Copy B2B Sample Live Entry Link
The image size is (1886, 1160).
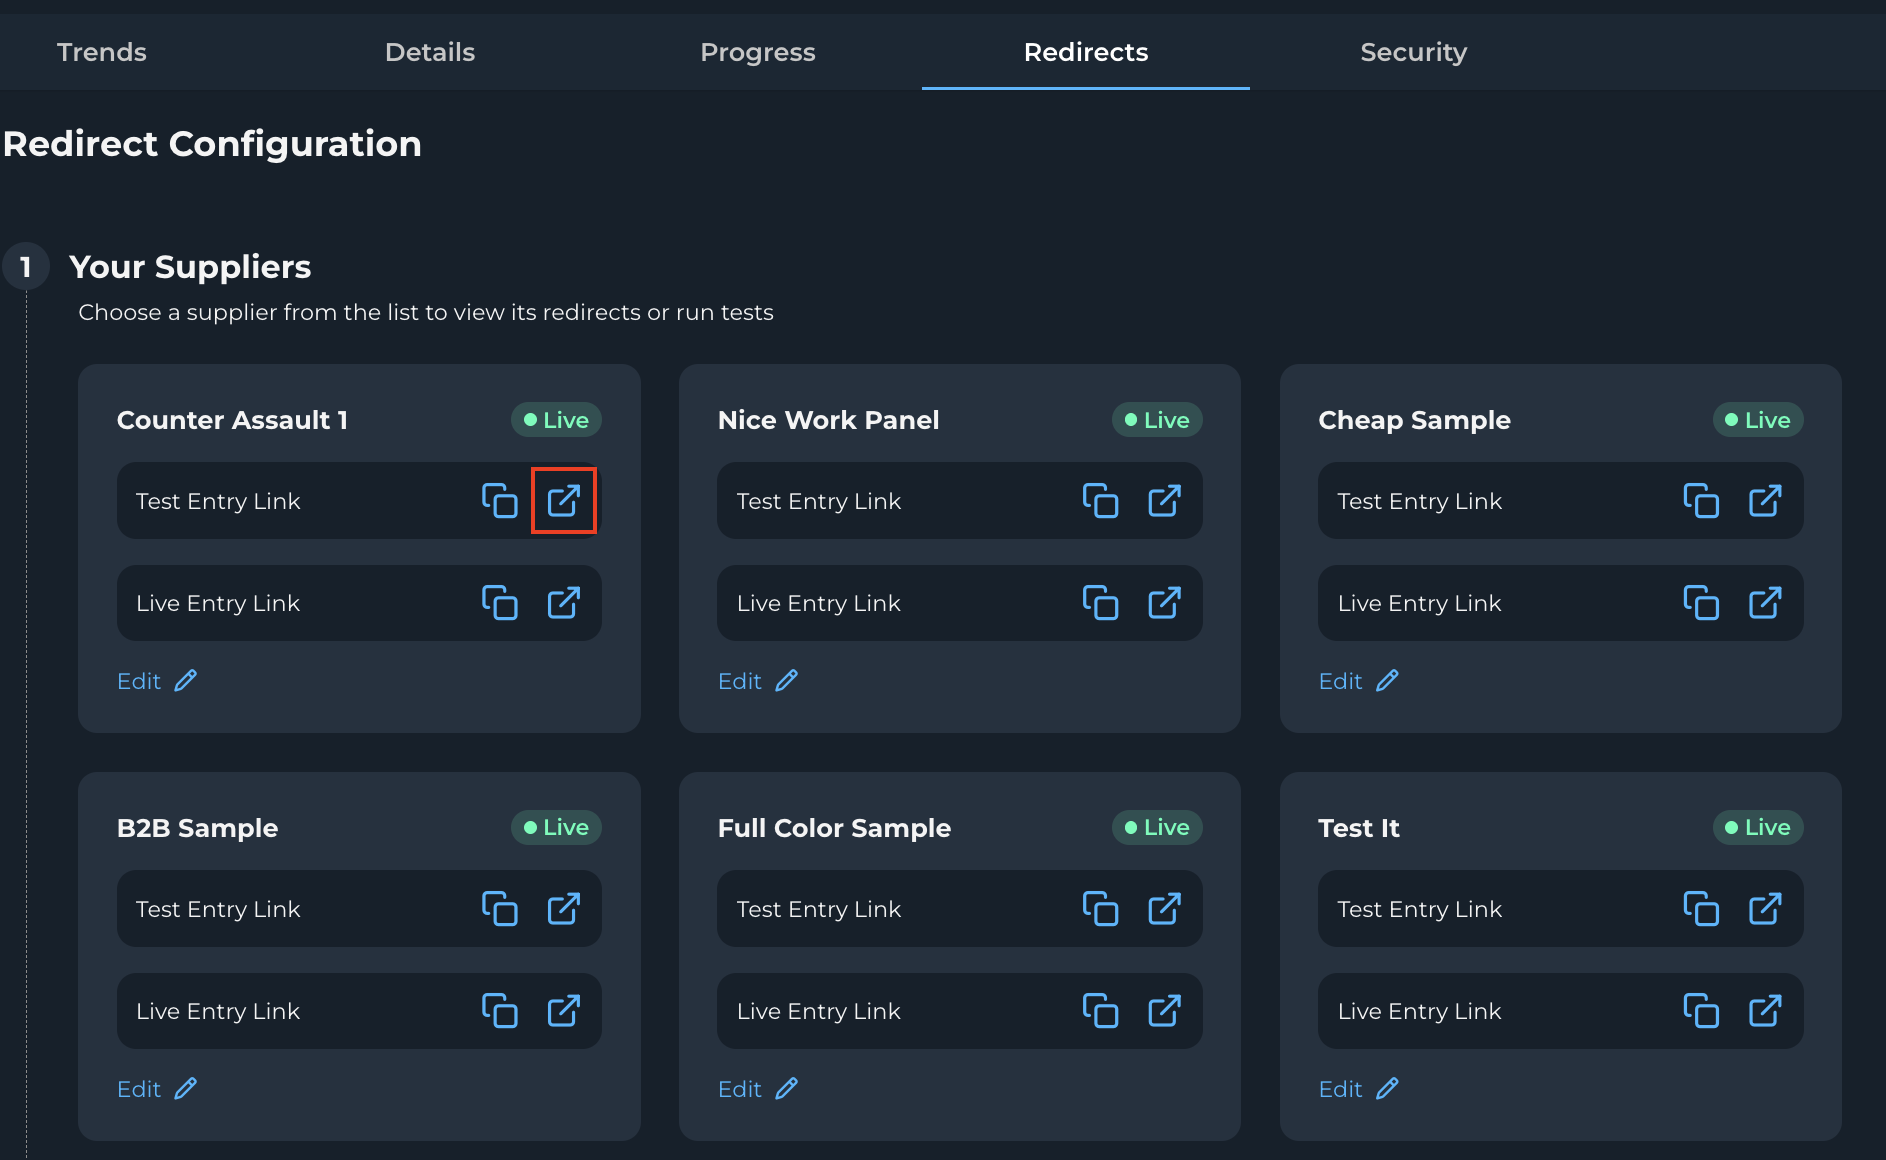(500, 1011)
